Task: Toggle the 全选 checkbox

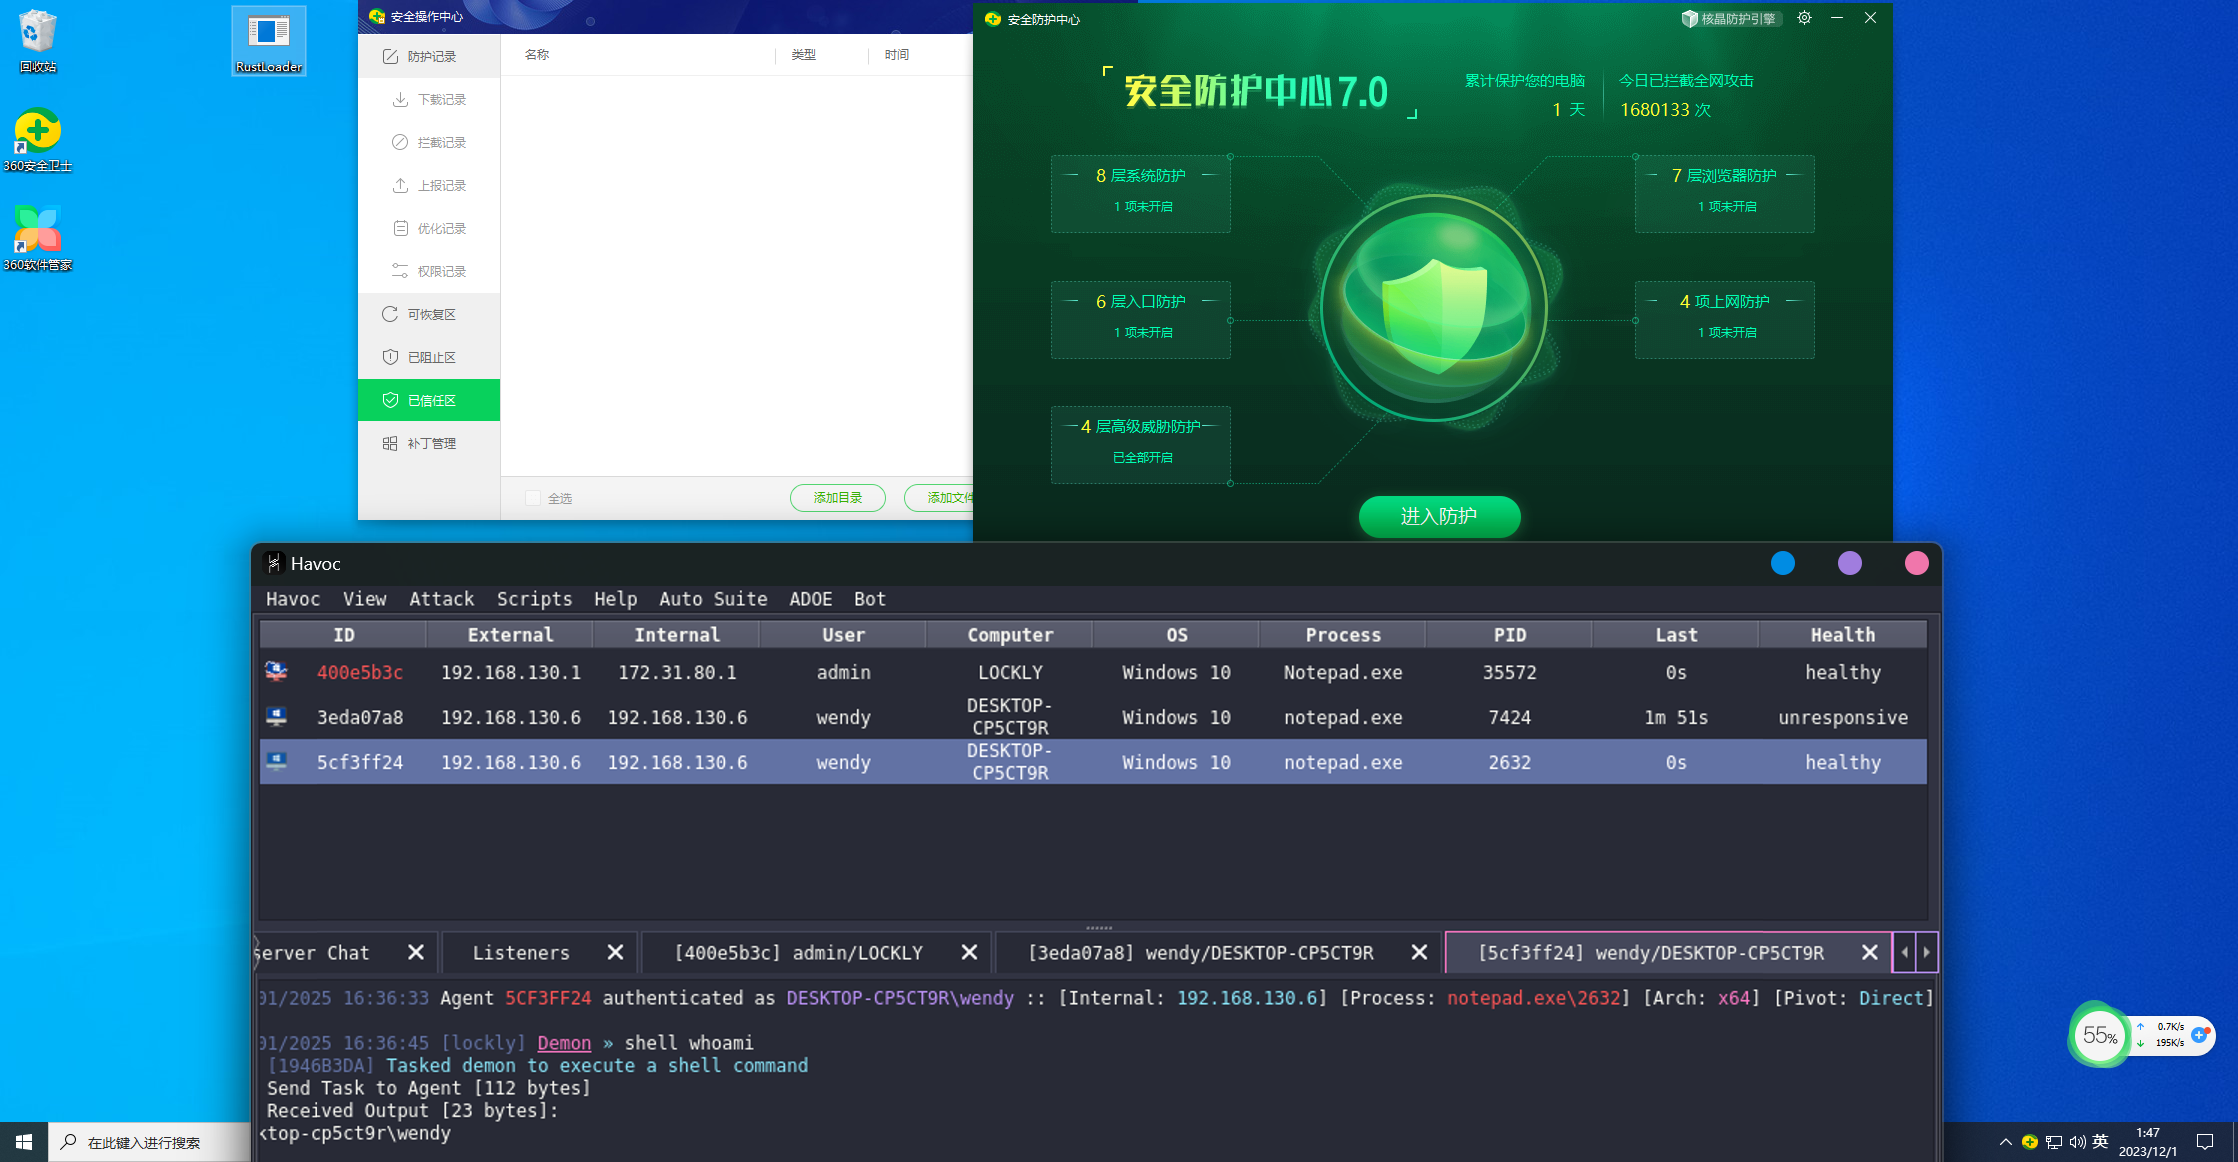Action: (533, 498)
